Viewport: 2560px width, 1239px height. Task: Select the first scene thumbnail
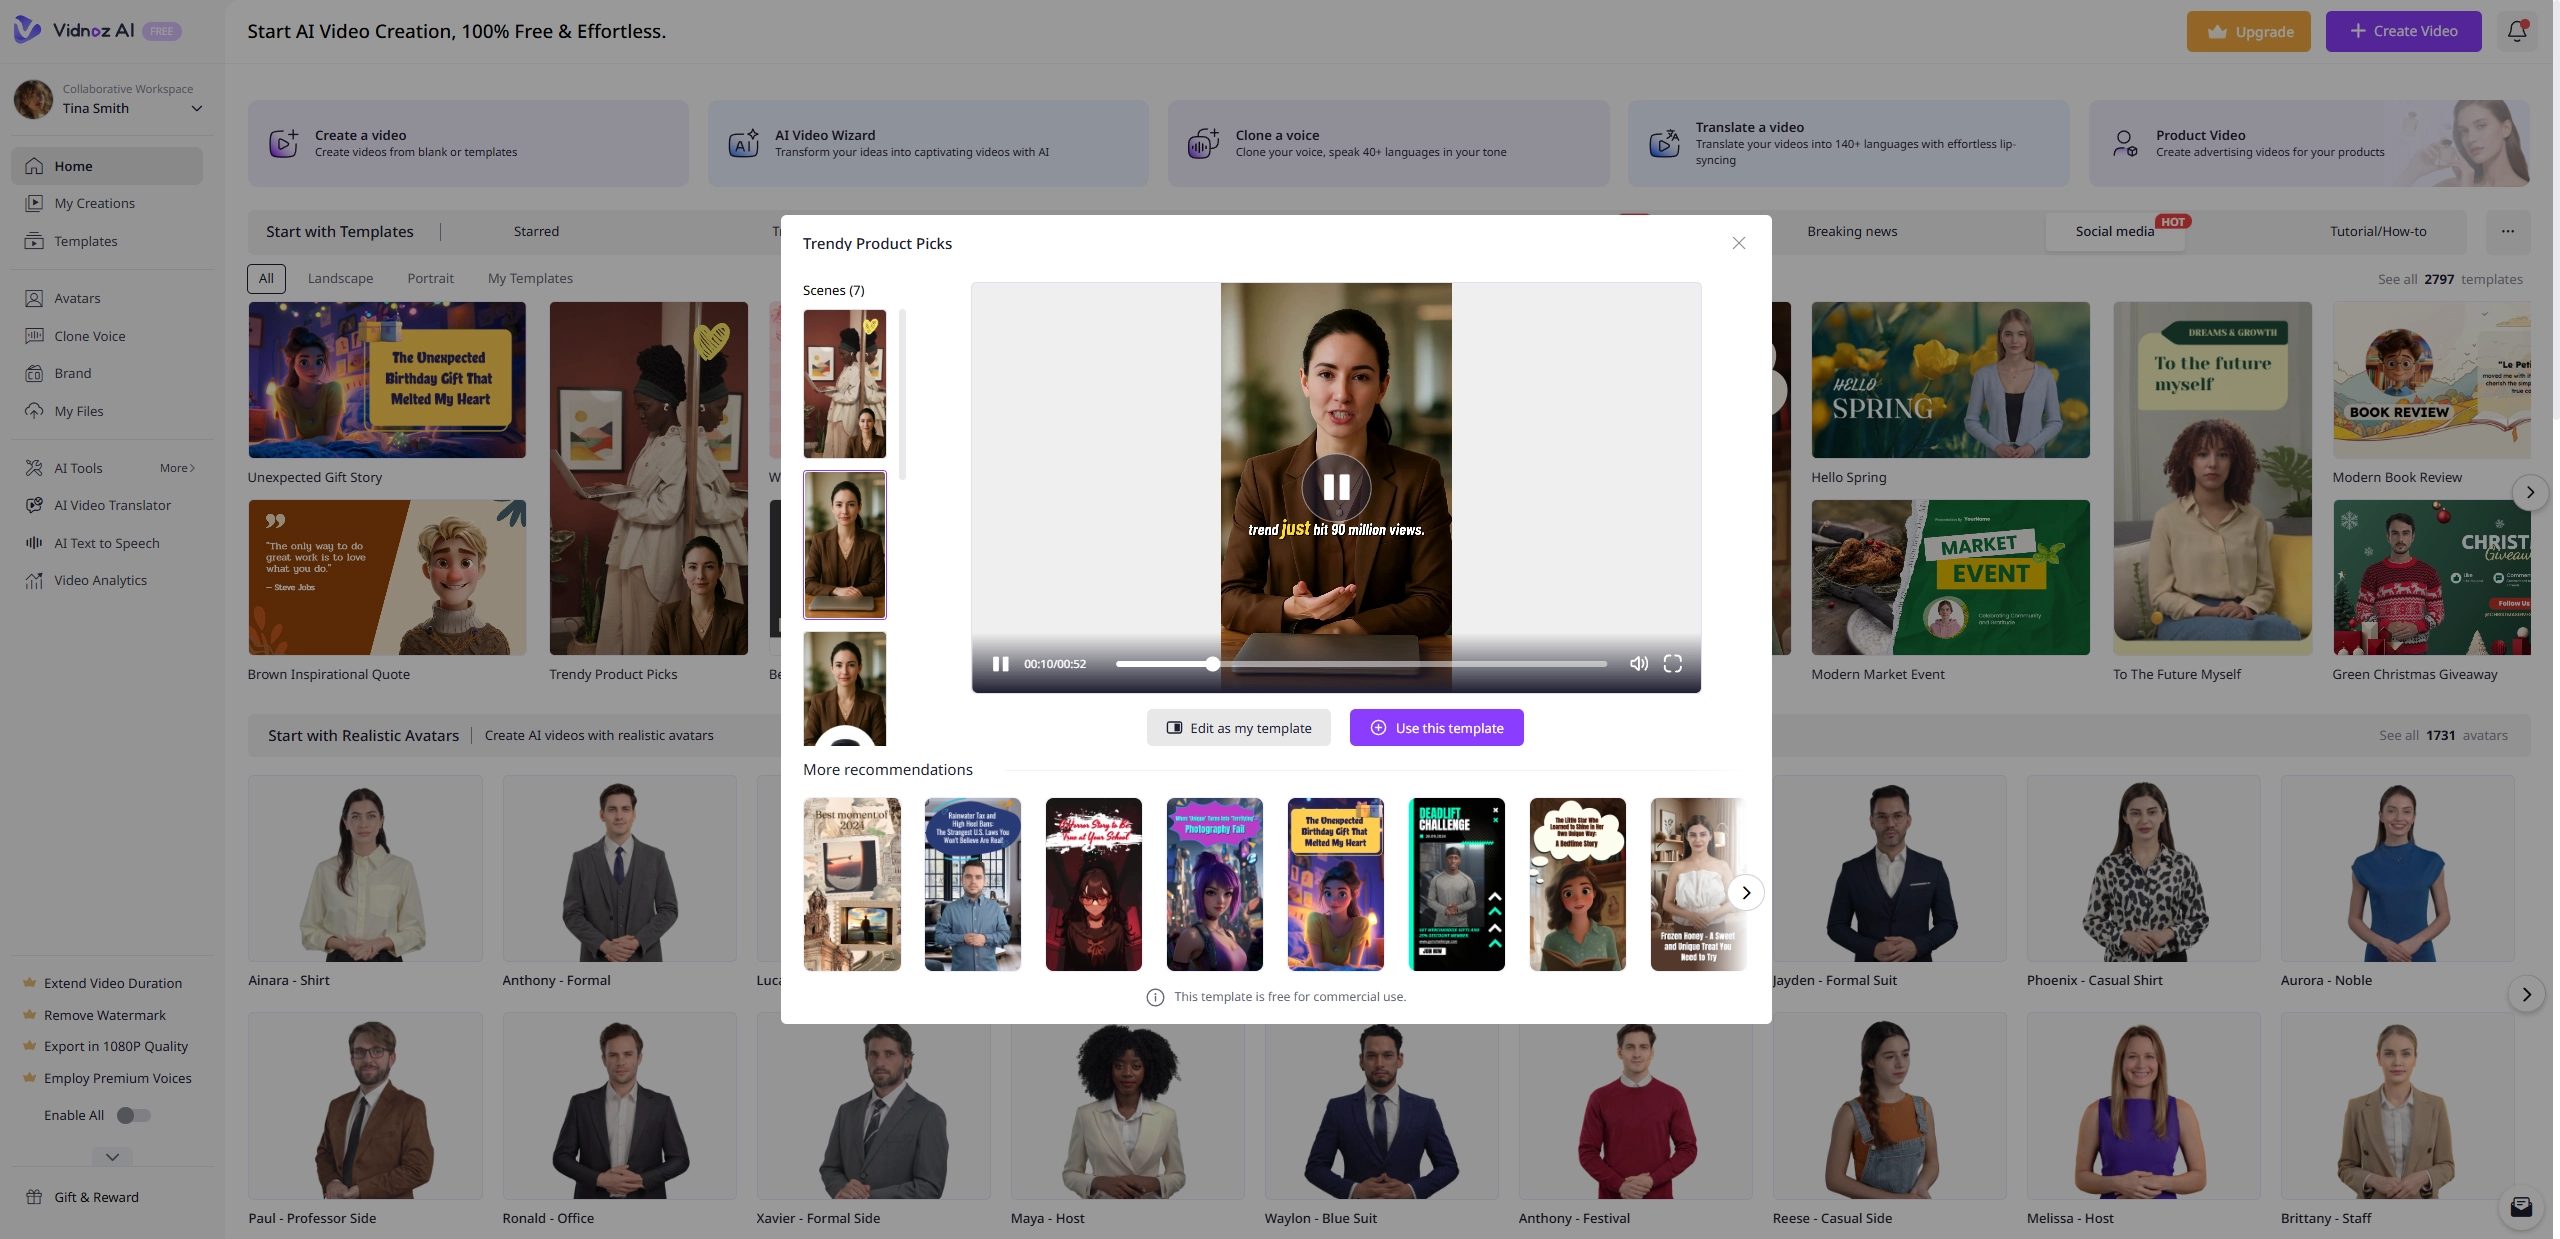(844, 384)
